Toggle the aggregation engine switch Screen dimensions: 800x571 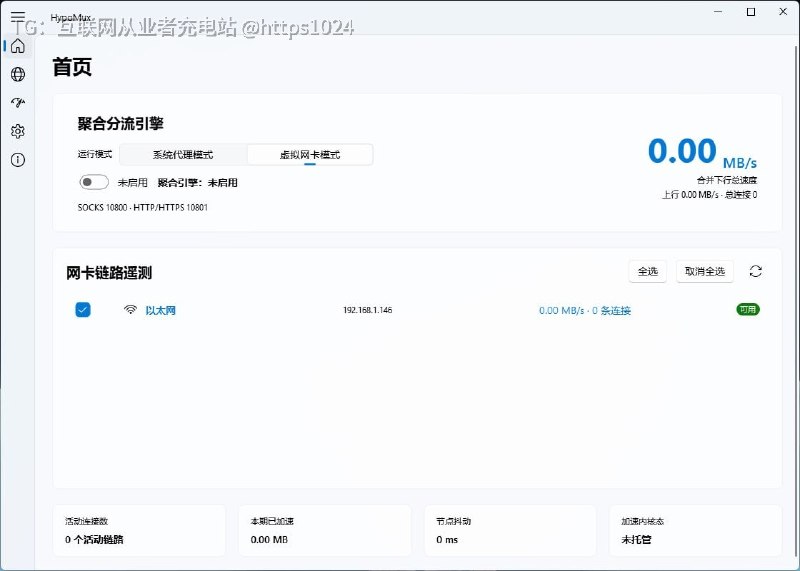click(x=94, y=182)
